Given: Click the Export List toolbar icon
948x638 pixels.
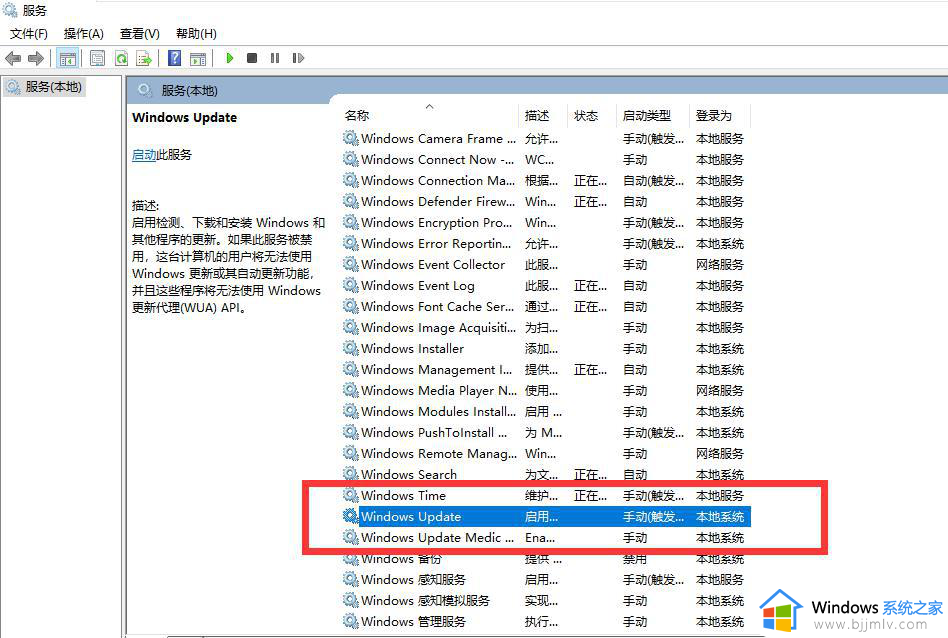Looking at the screenshot, I should (x=144, y=58).
